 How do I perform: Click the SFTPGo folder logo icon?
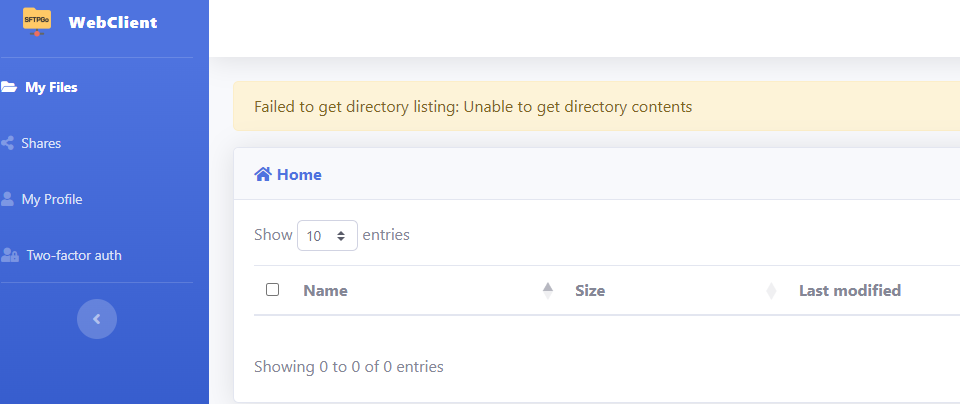[x=37, y=22]
